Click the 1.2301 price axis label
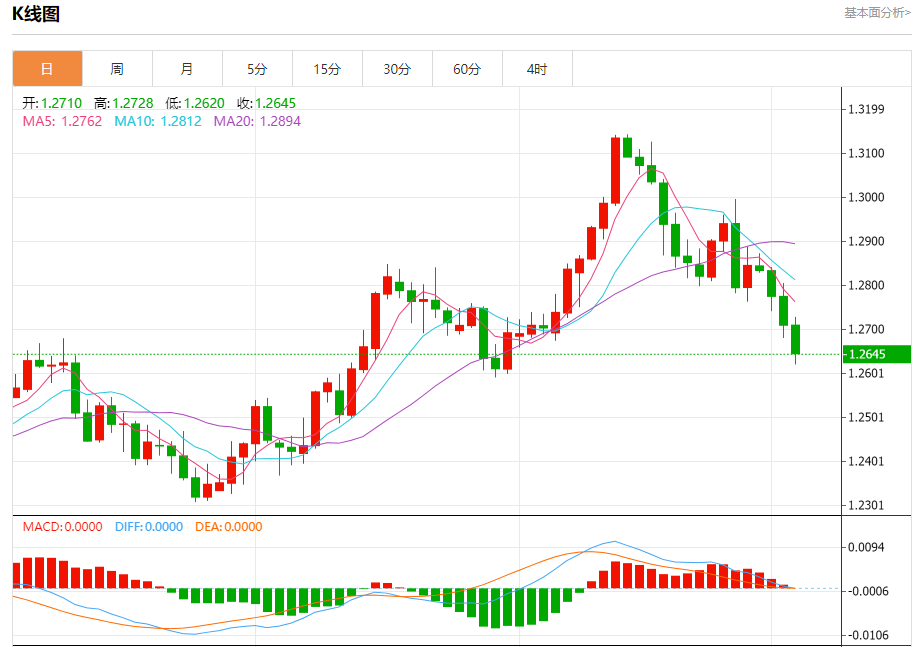Image resolution: width=920 pixels, height=647 pixels. pos(866,505)
